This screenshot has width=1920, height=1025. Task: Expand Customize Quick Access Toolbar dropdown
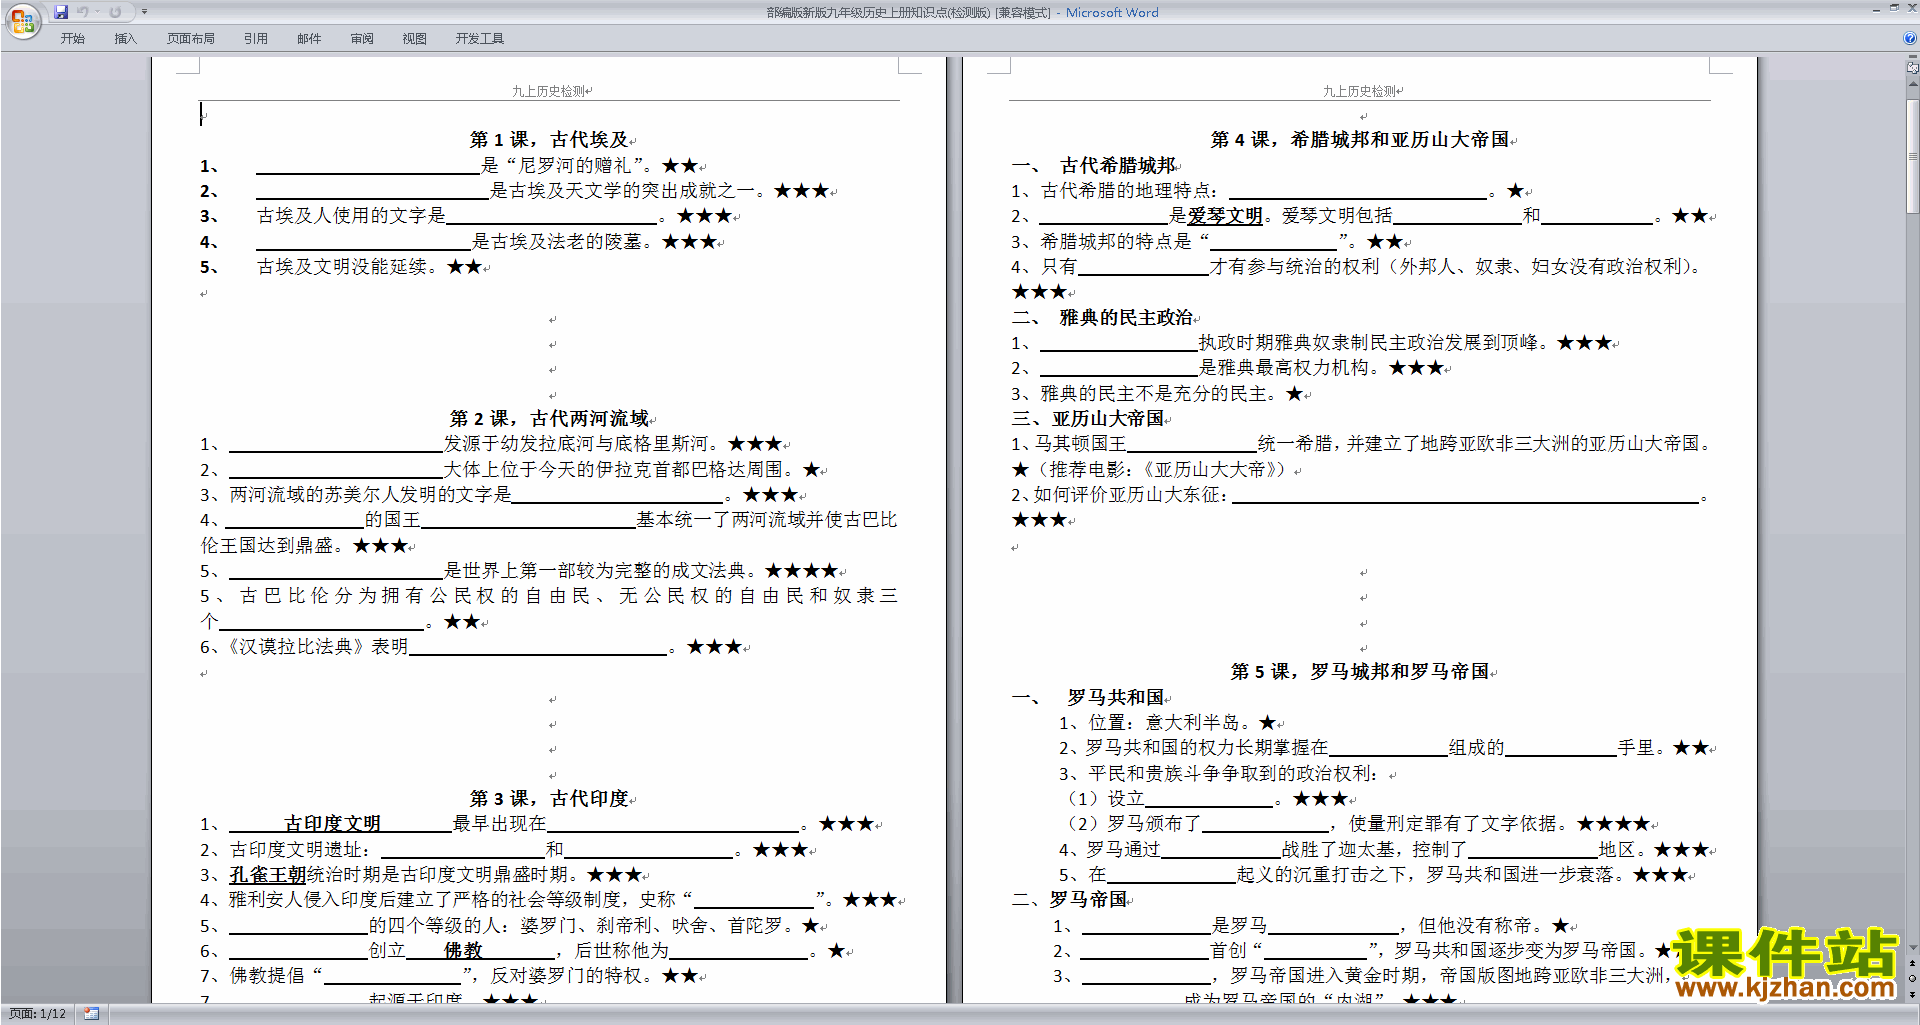coord(144,12)
